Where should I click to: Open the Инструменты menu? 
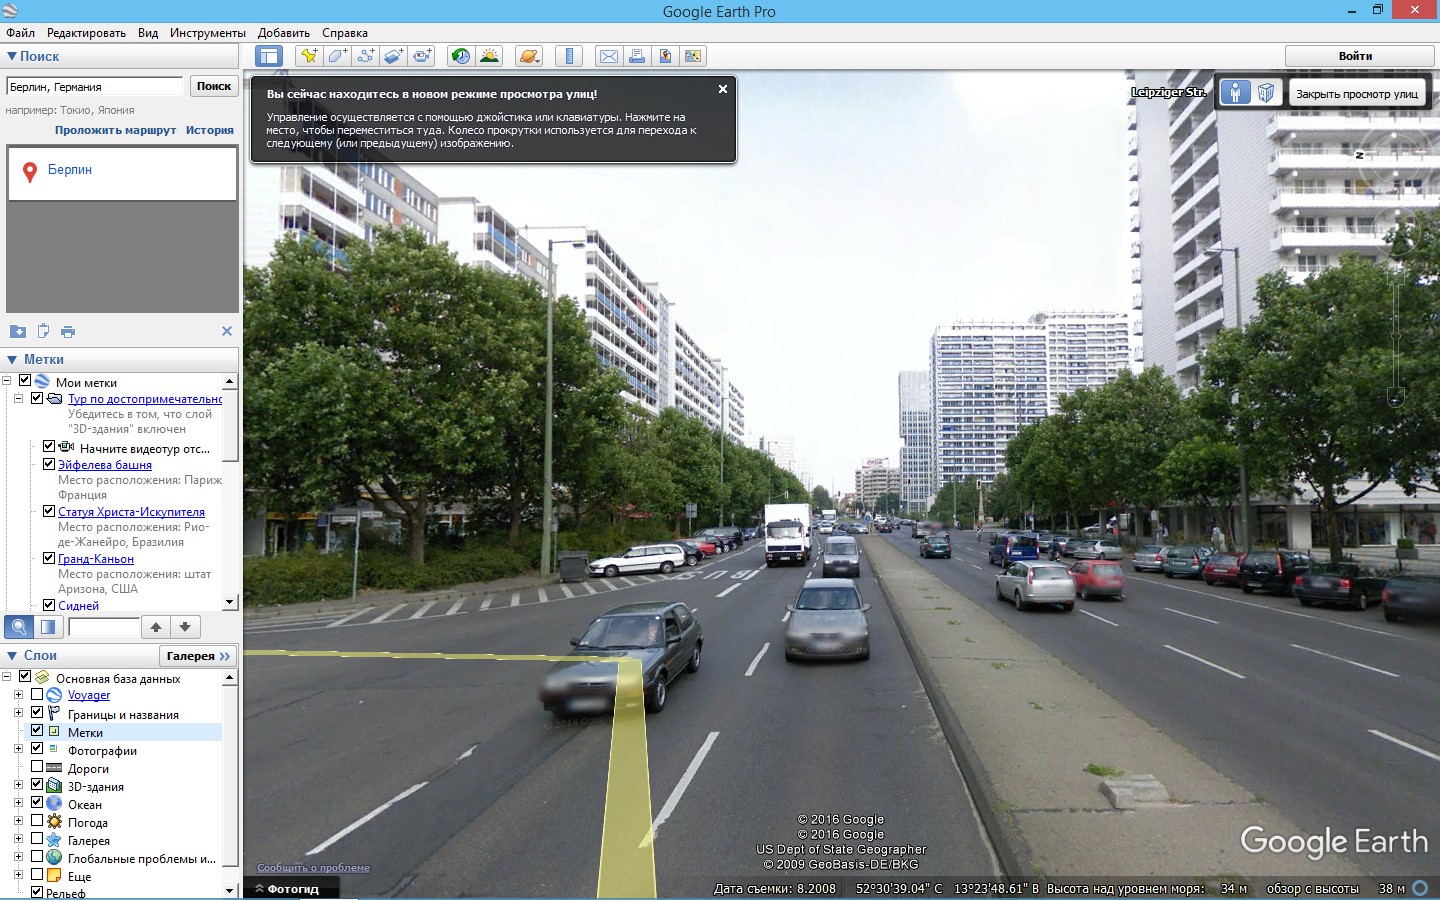[208, 33]
